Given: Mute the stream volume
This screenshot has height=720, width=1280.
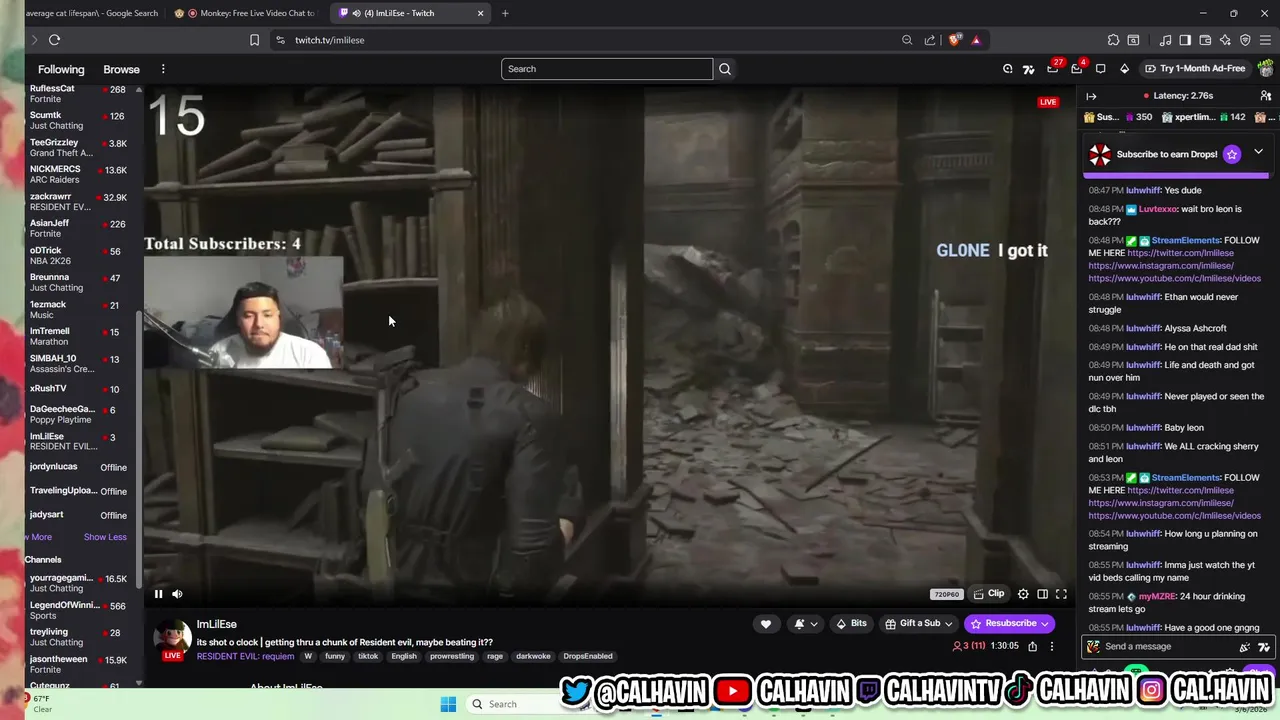Looking at the screenshot, I should coord(177,594).
